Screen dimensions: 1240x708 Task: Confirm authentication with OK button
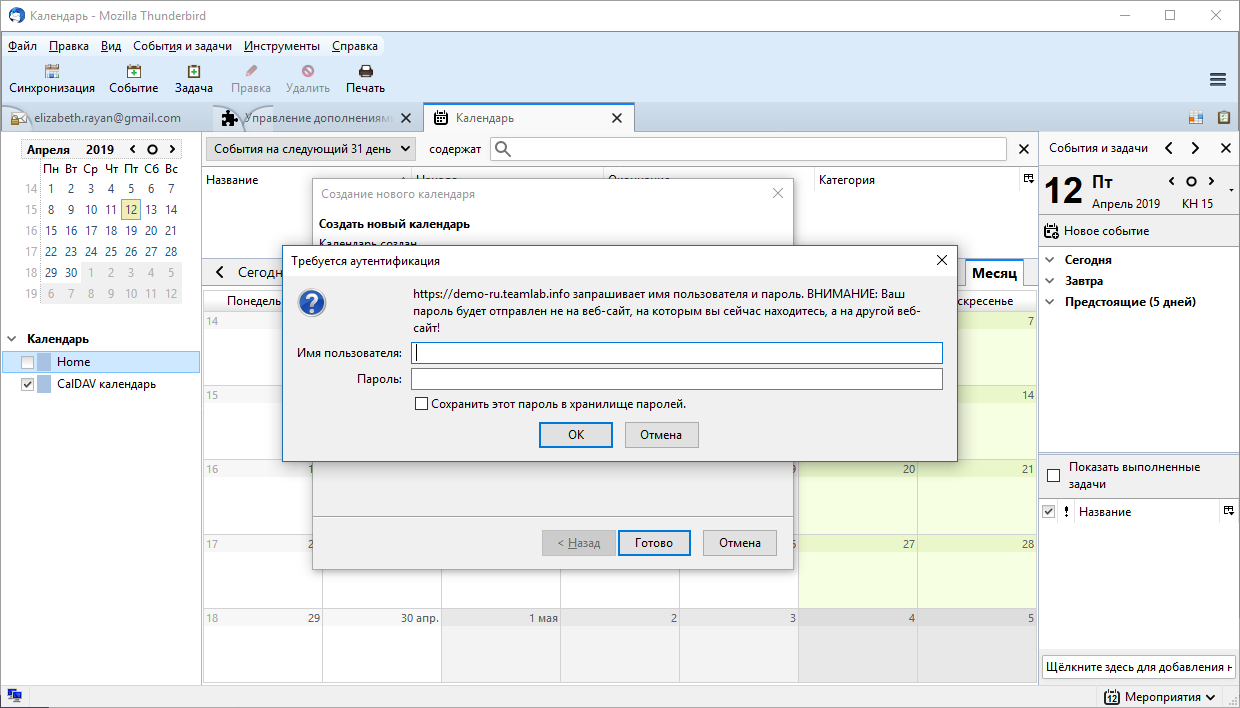[576, 435]
